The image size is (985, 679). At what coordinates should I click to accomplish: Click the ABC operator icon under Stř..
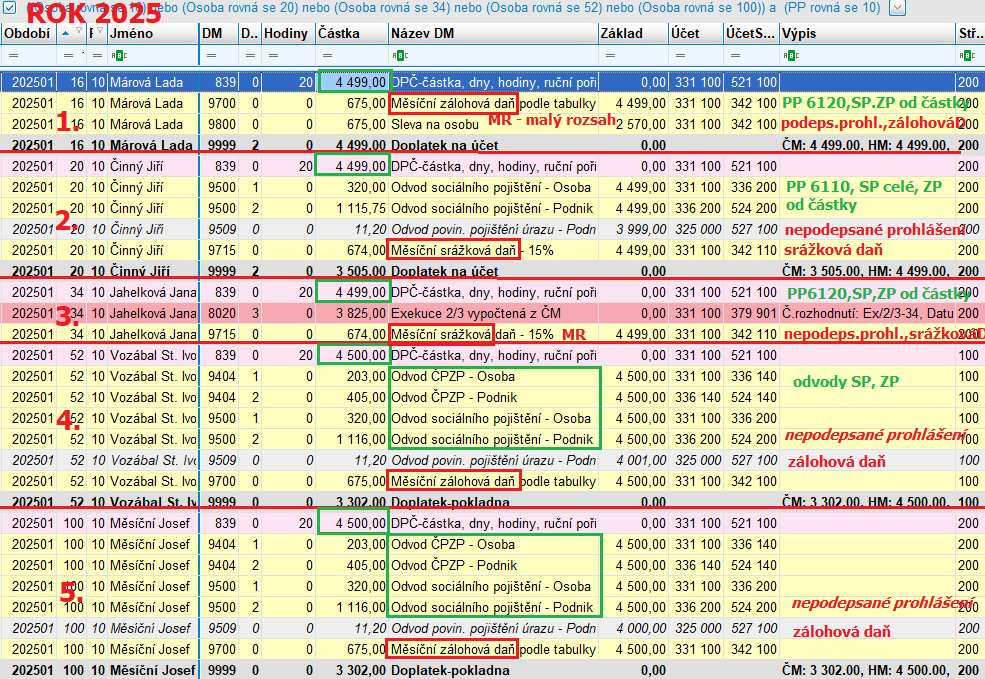[x=967, y=56]
